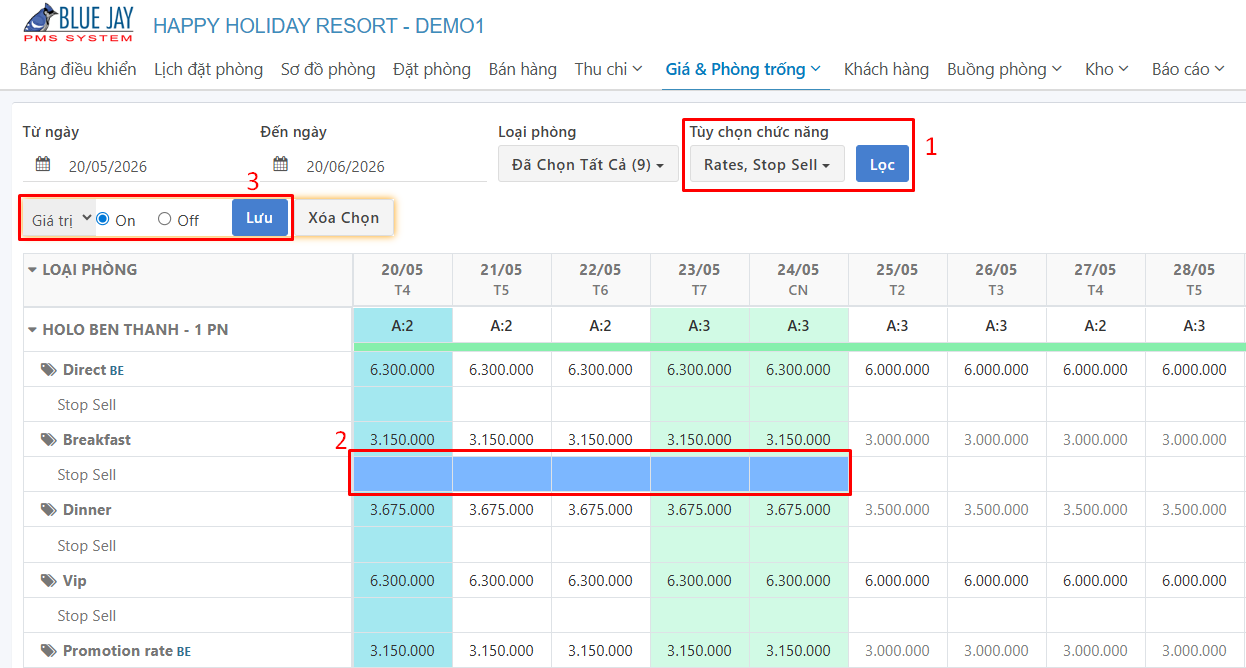Open the Đặt phòng page
The image size is (1246, 668).
[432, 69]
